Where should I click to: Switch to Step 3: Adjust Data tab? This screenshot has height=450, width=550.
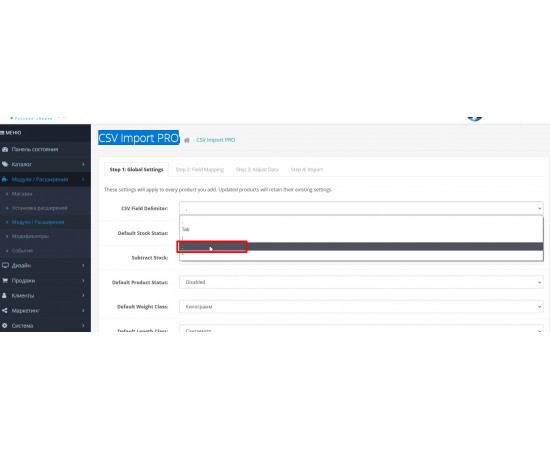point(257,170)
